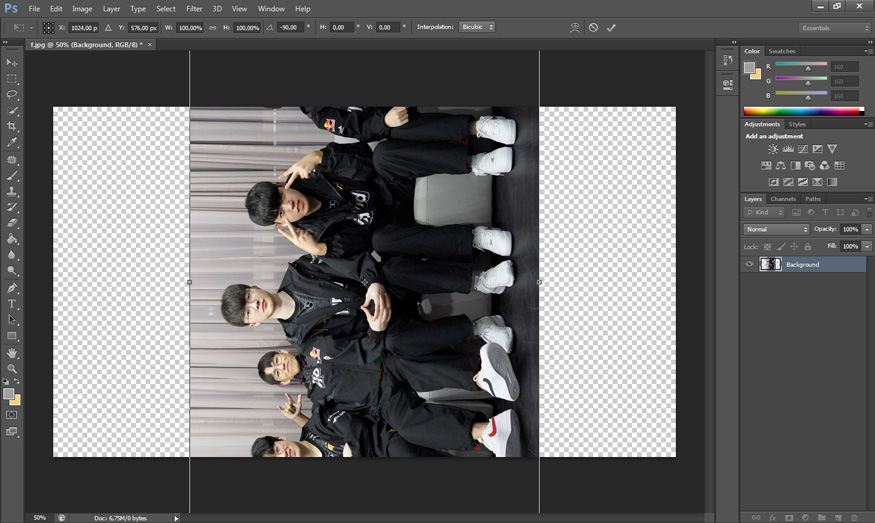The height and width of the screenshot is (523, 875).
Task: Select the Type tool in the toolbox
Action: coord(12,303)
